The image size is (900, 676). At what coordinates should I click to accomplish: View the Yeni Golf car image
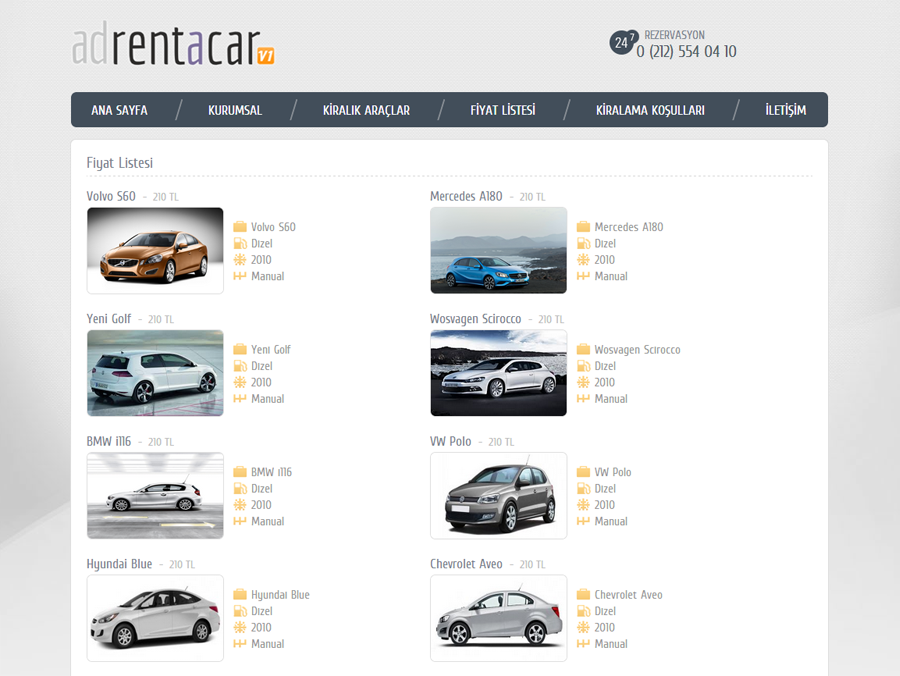coord(155,373)
